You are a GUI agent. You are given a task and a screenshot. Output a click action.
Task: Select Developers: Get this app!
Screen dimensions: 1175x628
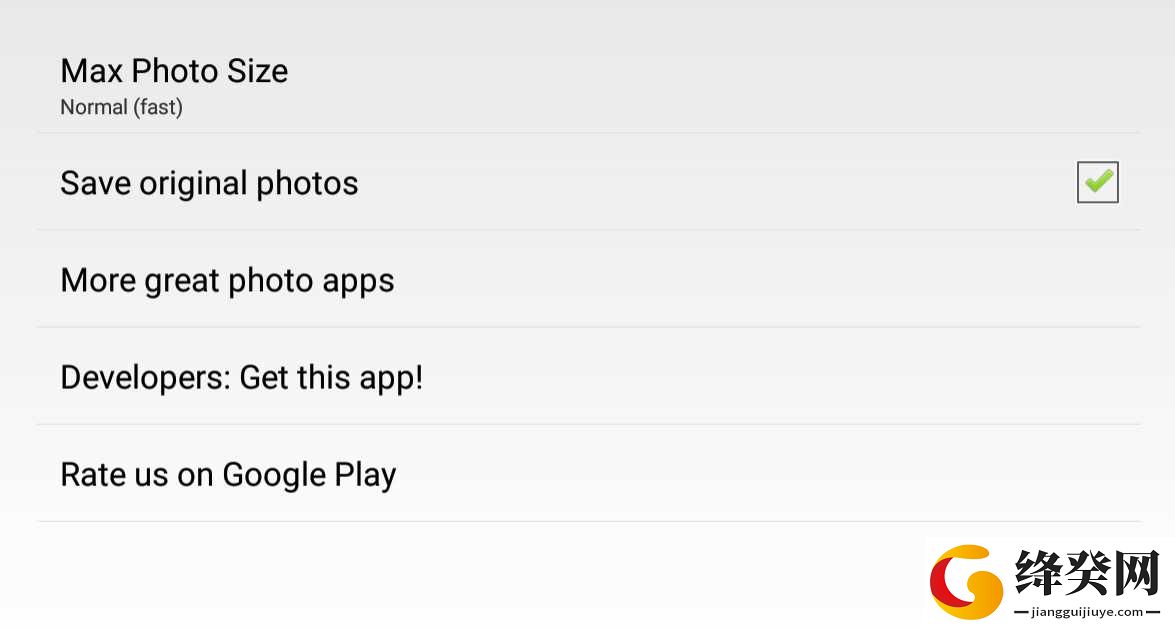[588, 376]
